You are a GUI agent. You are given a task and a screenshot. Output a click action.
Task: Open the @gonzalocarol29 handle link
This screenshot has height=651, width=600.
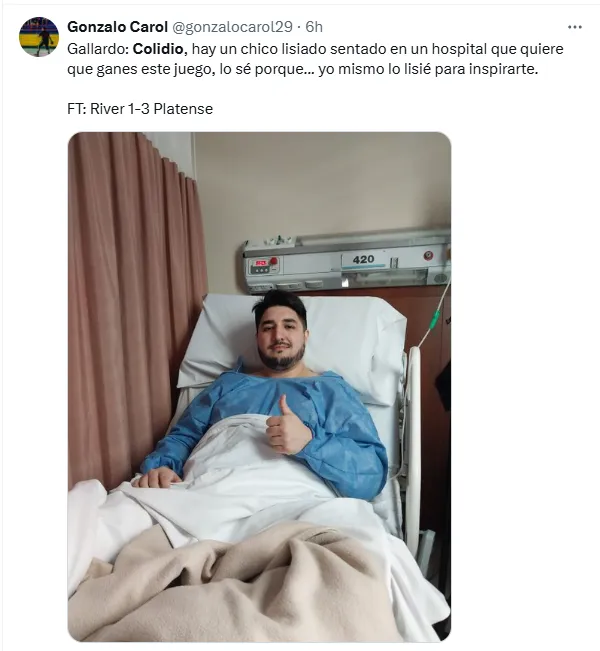click(x=232, y=27)
